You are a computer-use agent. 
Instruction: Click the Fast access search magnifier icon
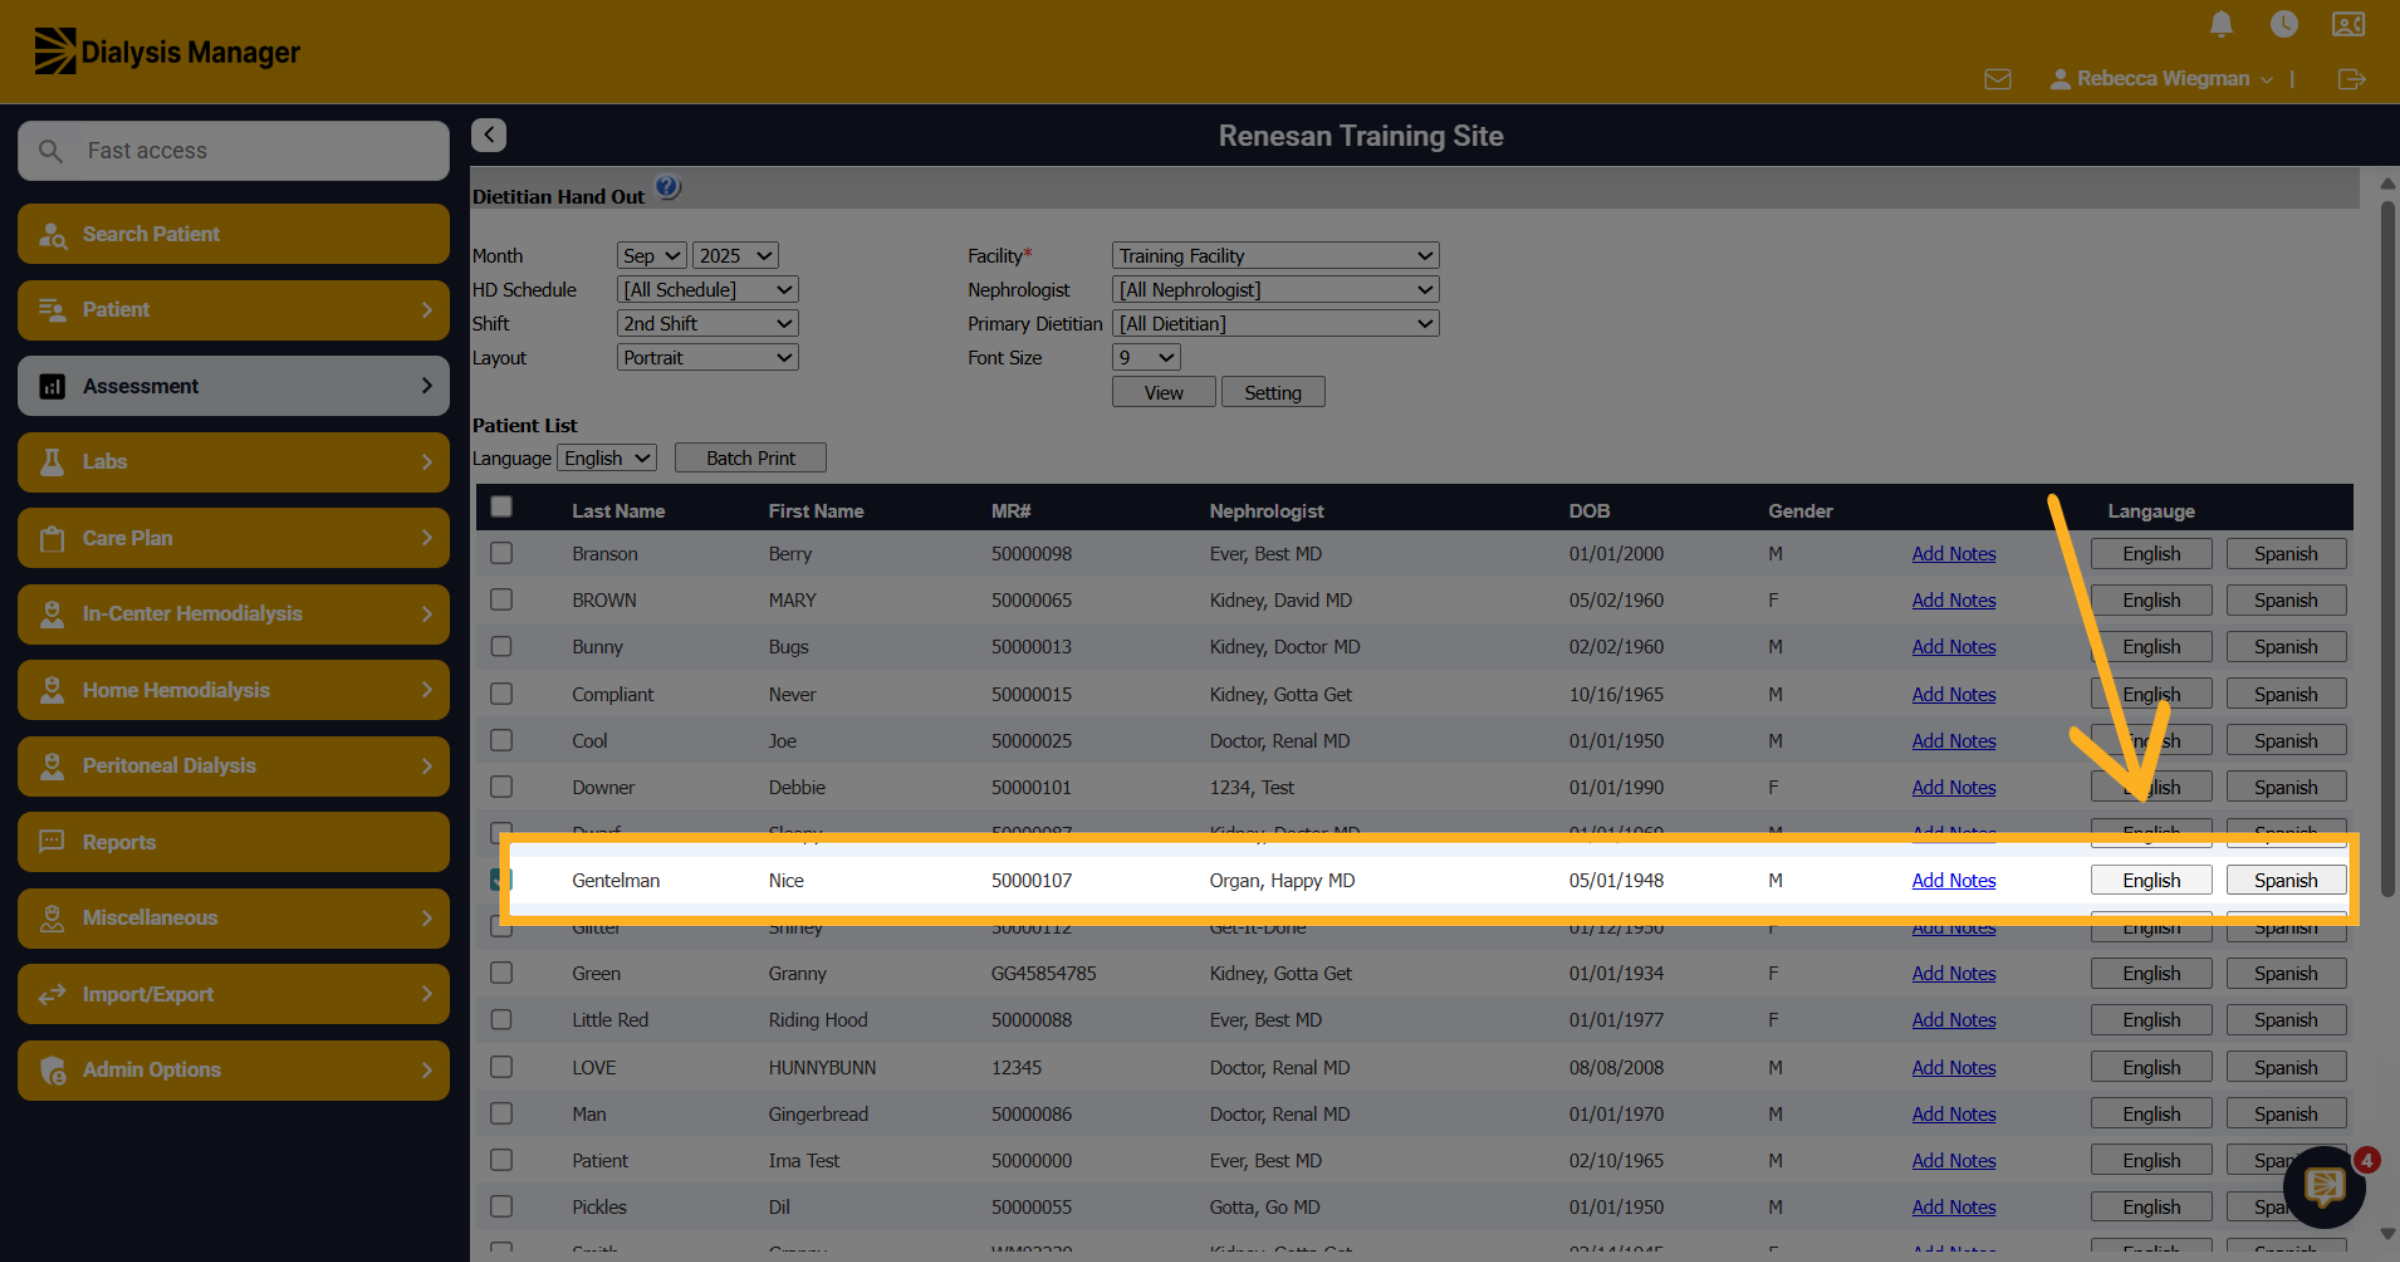click(50, 151)
